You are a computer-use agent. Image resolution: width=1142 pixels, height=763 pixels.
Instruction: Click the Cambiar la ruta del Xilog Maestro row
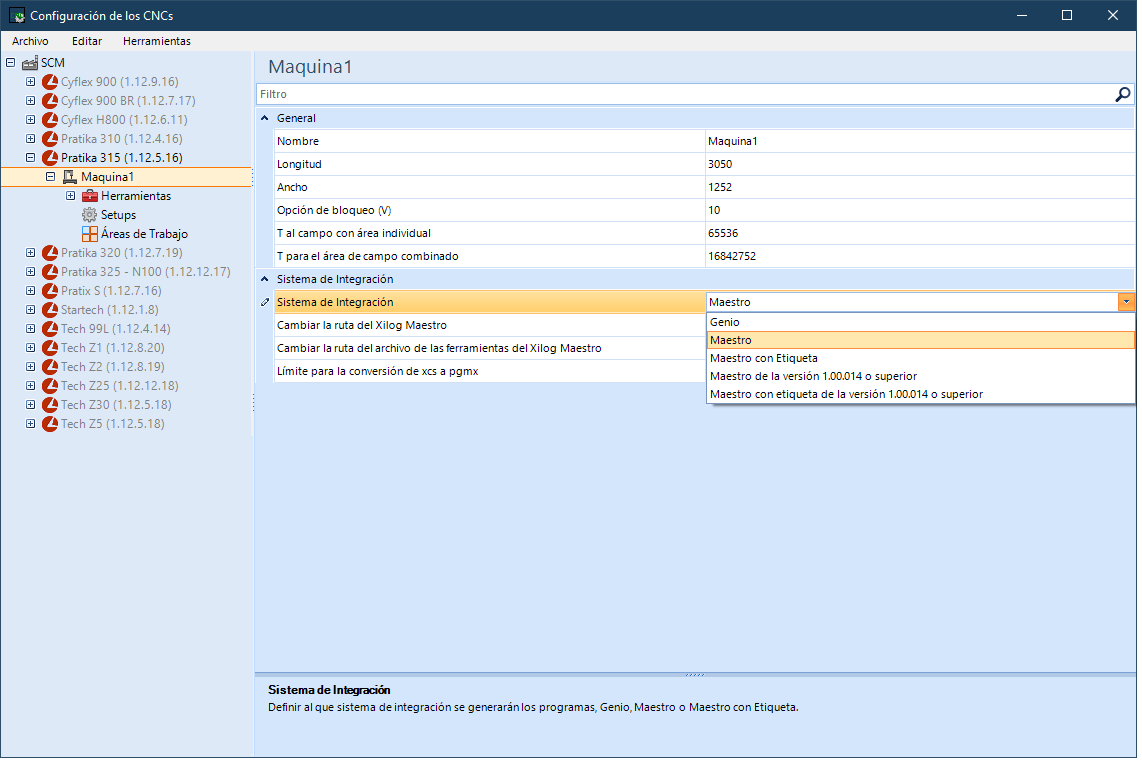(490, 326)
